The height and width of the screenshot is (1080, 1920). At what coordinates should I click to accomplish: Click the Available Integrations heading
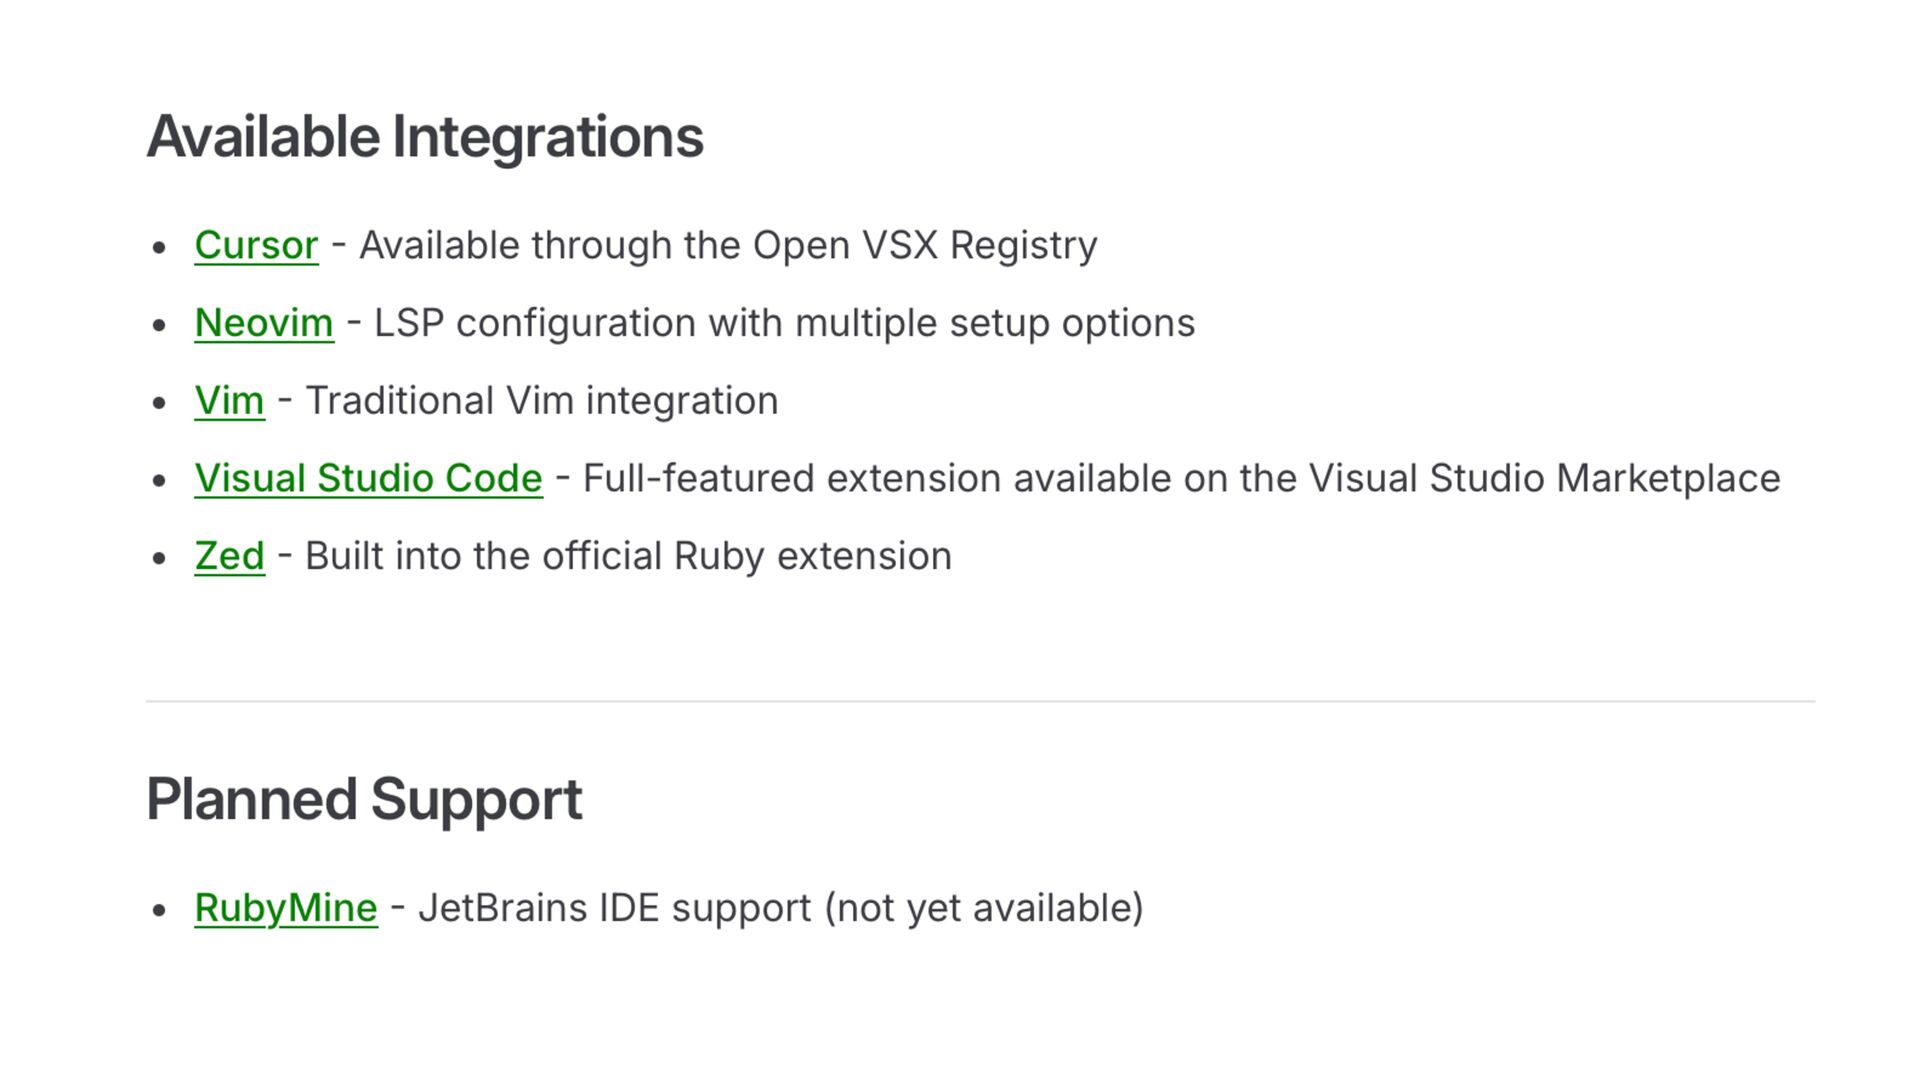425,137
